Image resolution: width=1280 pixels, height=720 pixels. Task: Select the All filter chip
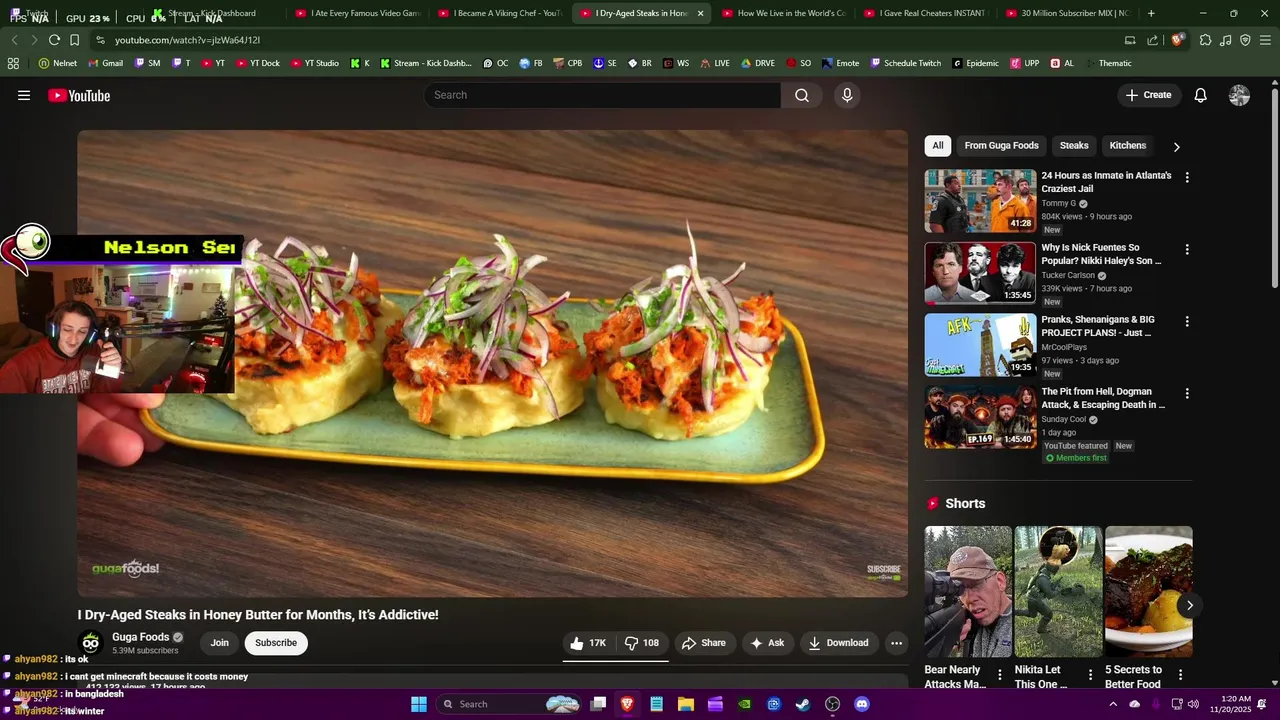938,145
